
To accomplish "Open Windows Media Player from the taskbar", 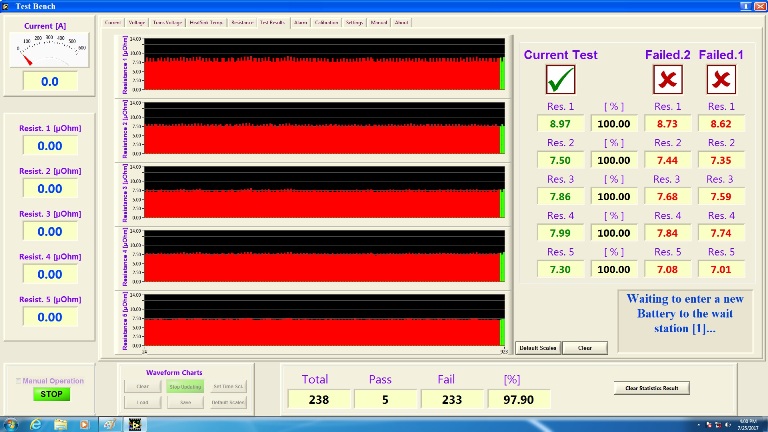I will coord(84,424).
